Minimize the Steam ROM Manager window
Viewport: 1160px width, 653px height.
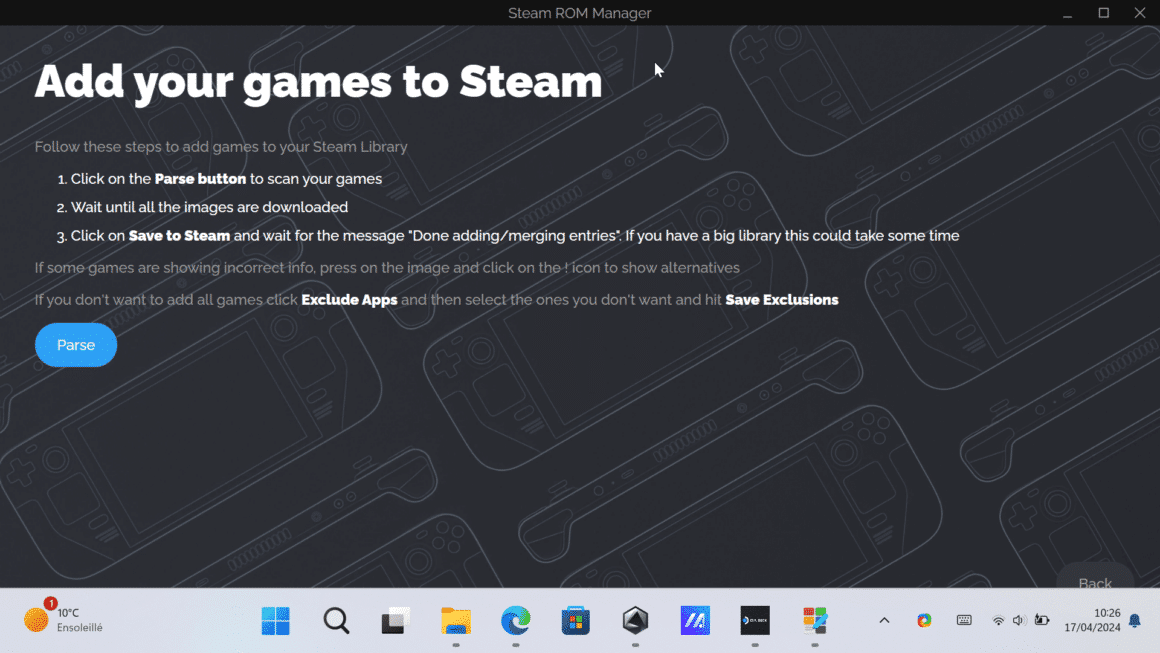click(1068, 13)
